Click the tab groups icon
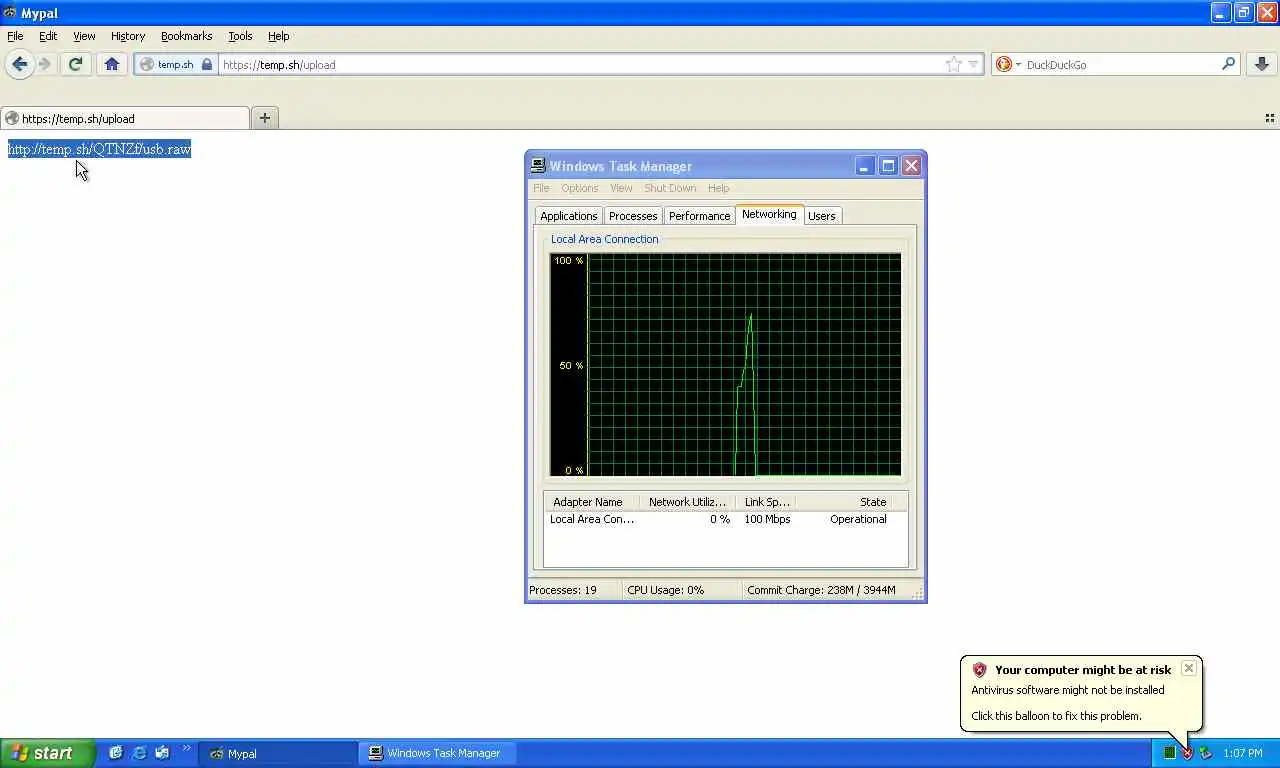Screen dimensions: 1280x768 click(1270, 118)
